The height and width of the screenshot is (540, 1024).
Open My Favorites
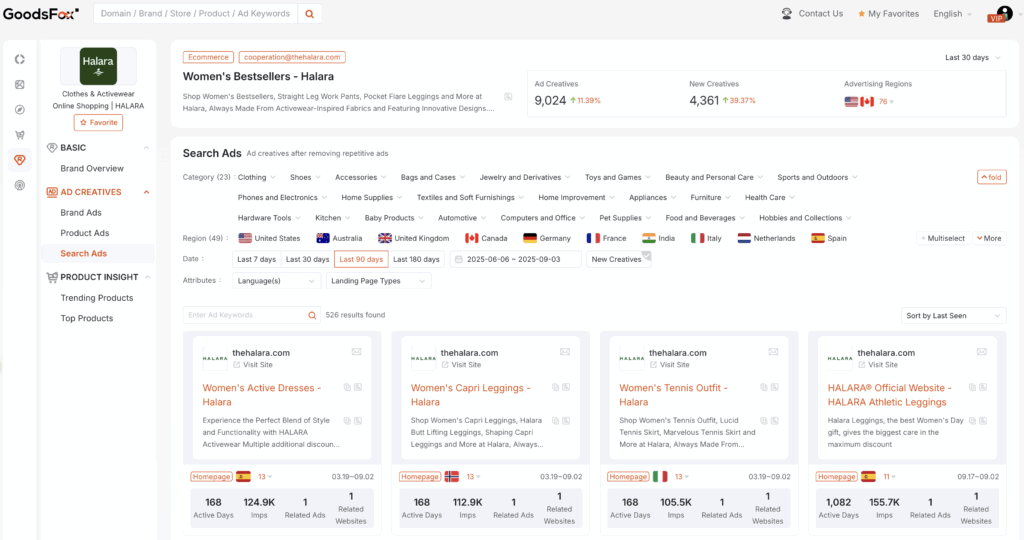click(888, 14)
